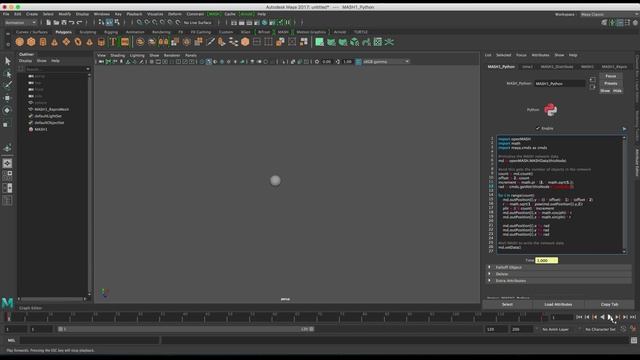
Task: Open the script editor icon at bottom right
Action: [x=633, y=340]
